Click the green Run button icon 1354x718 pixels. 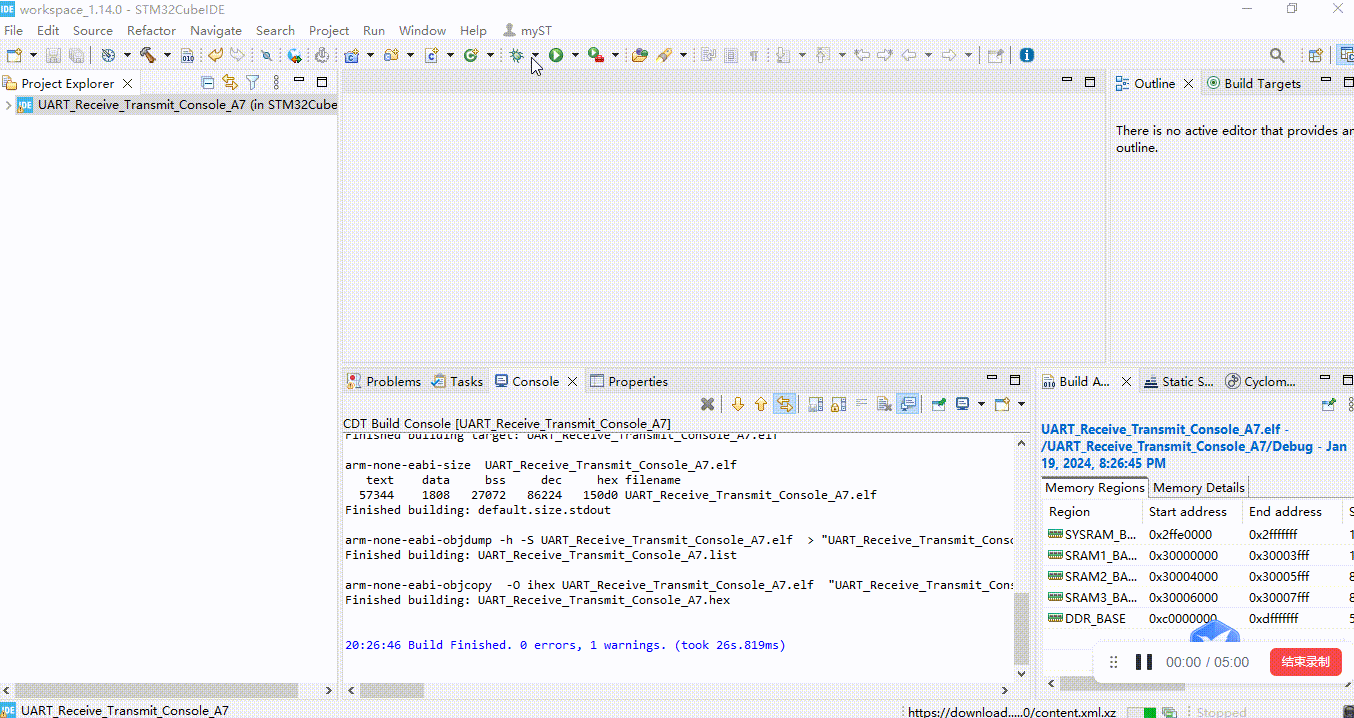click(556, 55)
